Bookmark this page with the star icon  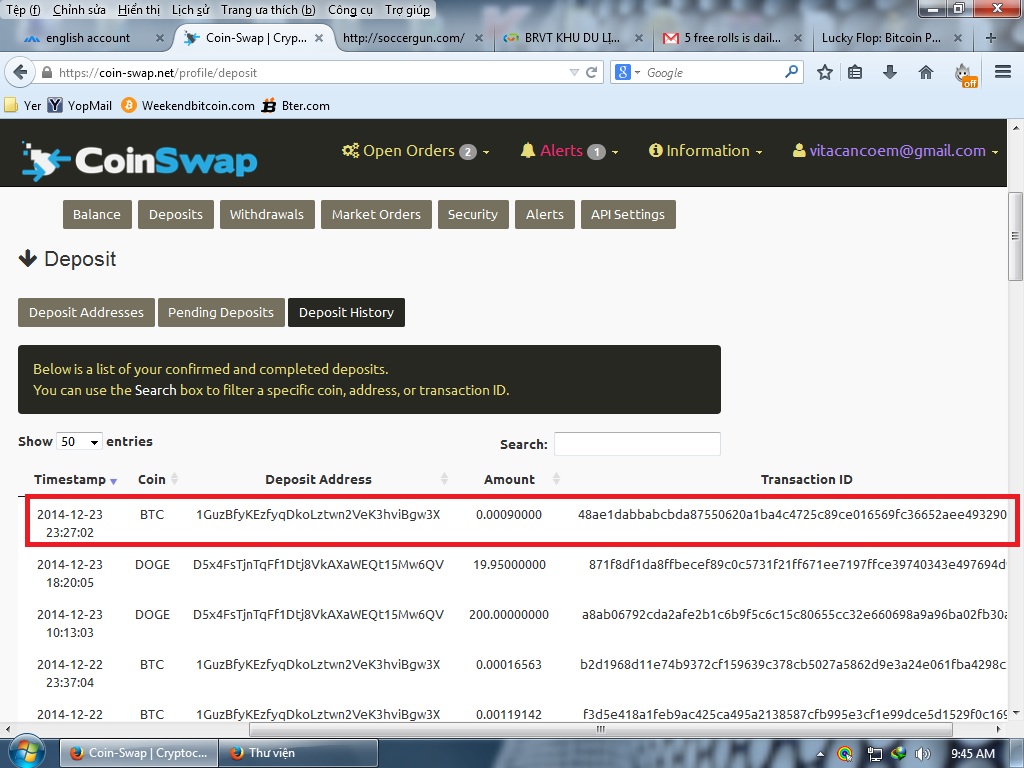coord(825,72)
